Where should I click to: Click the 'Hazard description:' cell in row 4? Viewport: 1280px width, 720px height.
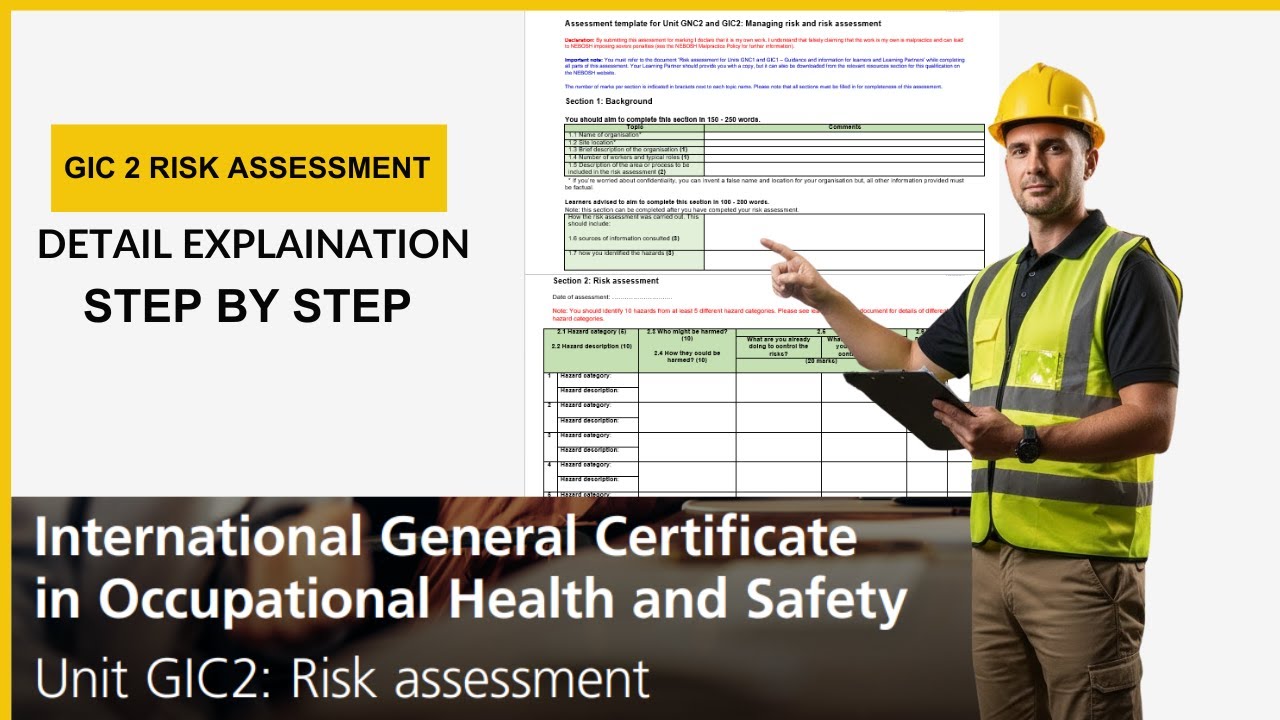pyautogui.click(x=598, y=483)
